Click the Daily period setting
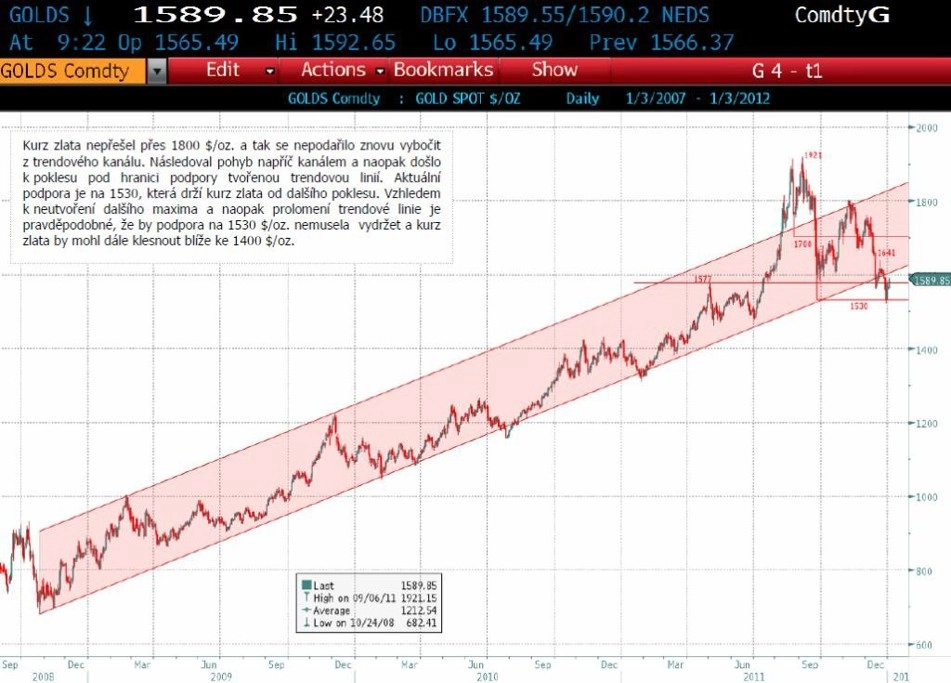The image size is (951, 683). 582,98
